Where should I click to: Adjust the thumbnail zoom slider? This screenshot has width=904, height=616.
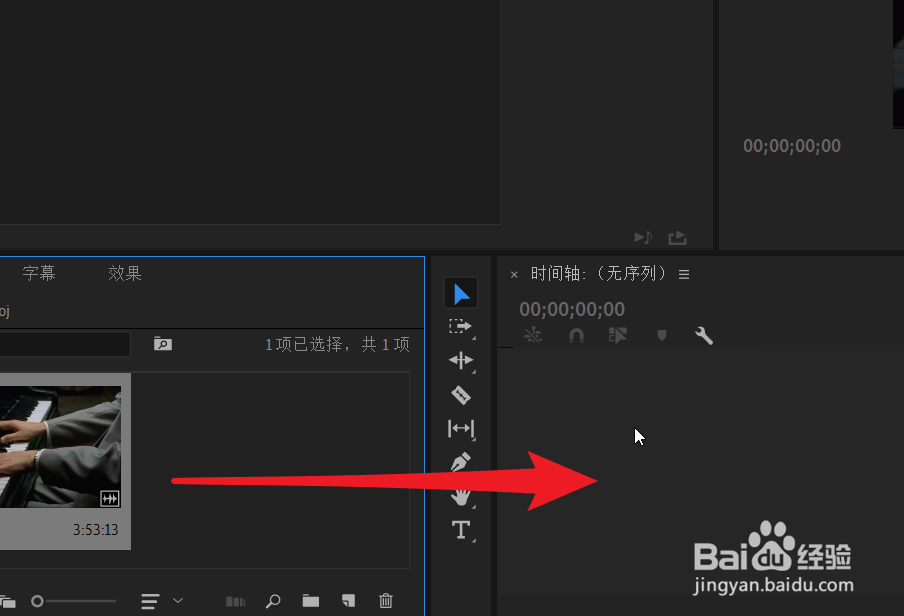[37, 602]
